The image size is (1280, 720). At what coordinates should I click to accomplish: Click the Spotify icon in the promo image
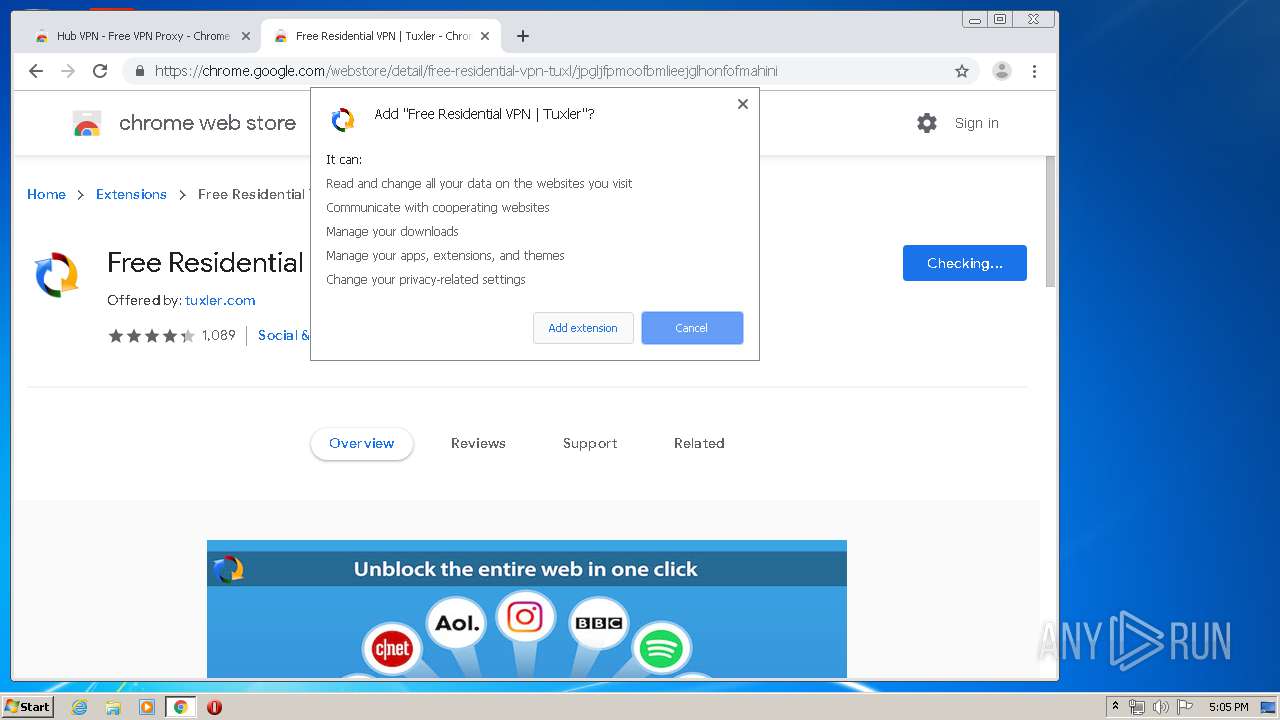tap(660, 649)
